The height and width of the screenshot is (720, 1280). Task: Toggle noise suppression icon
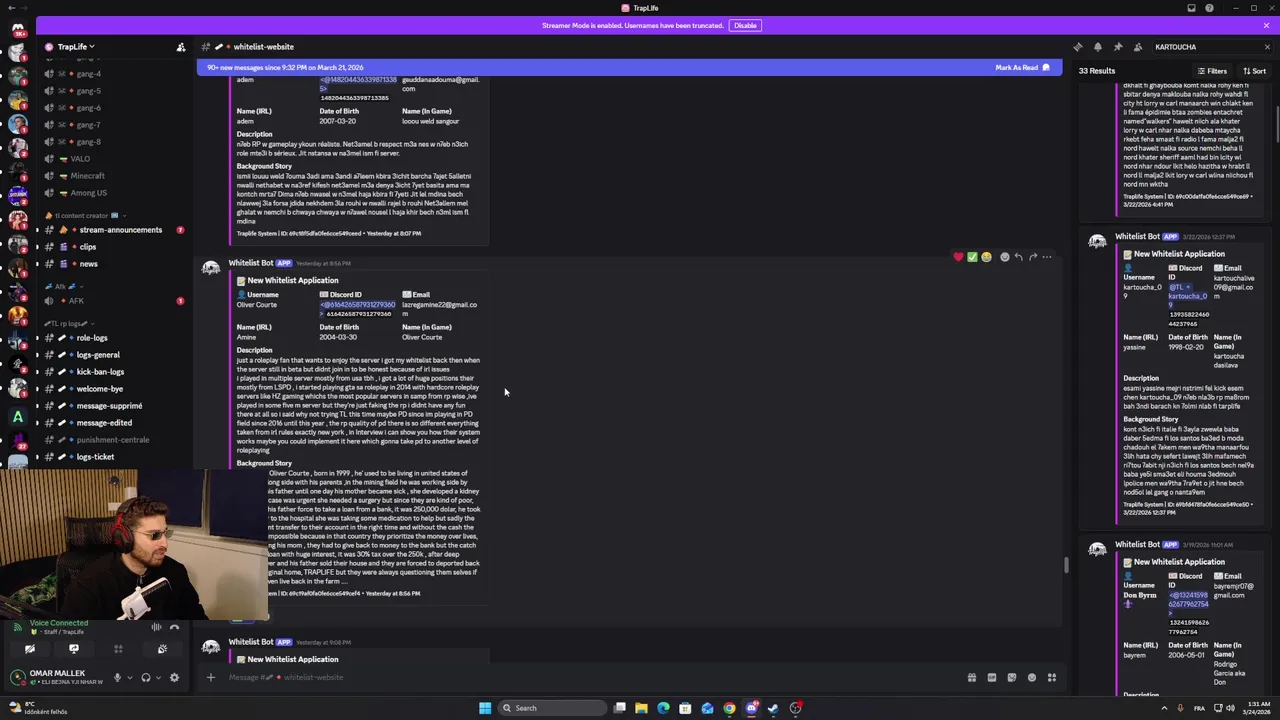(x=156, y=627)
